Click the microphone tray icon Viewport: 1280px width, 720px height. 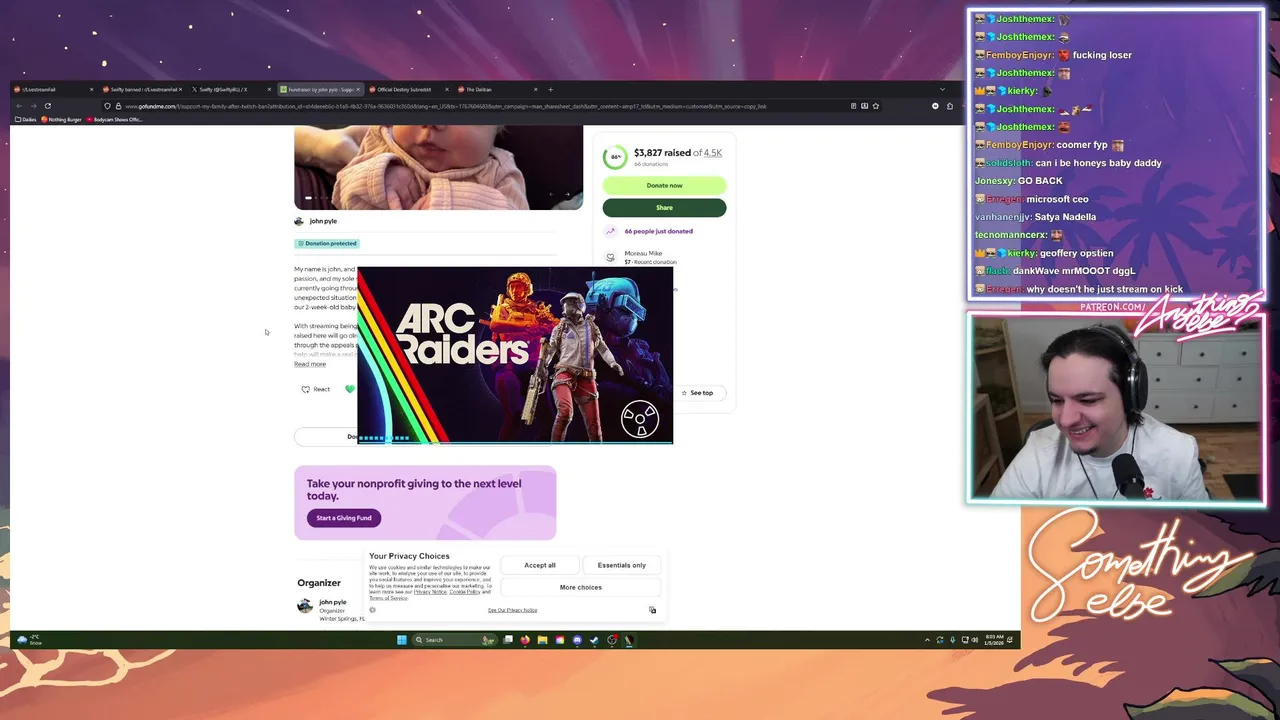[x=952, y=640]
